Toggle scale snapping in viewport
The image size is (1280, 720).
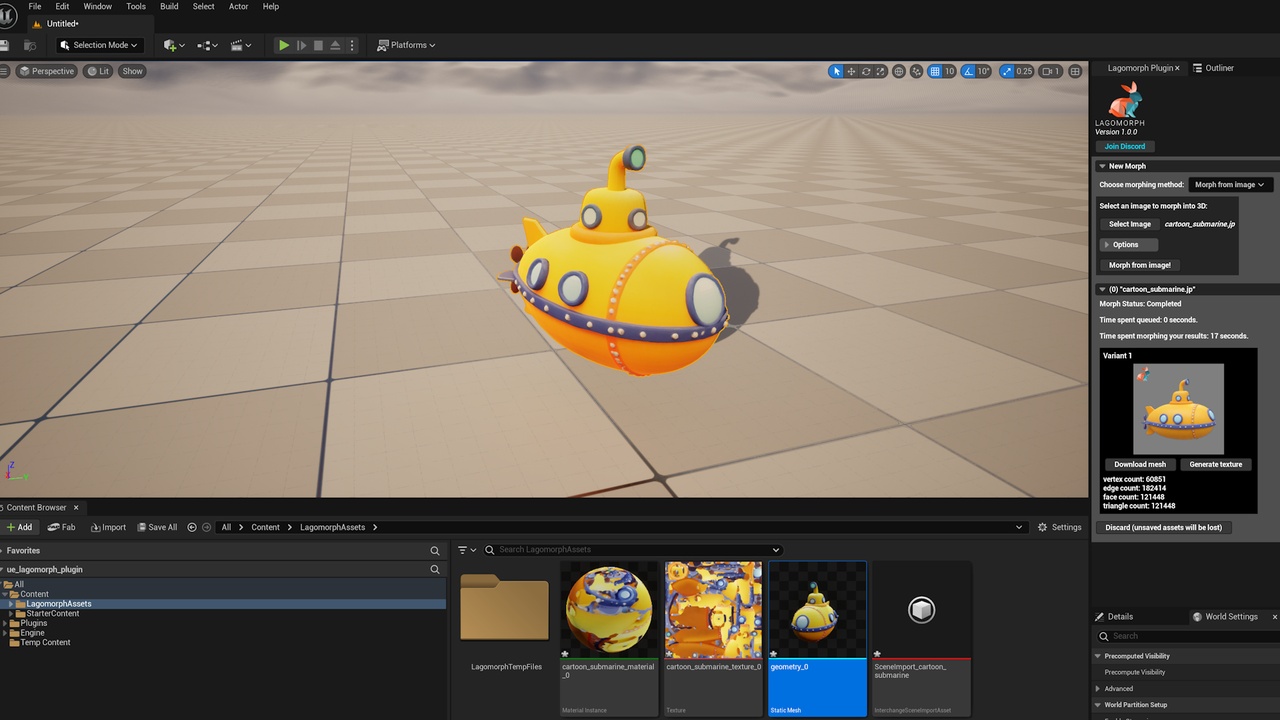coord(1005,71)
